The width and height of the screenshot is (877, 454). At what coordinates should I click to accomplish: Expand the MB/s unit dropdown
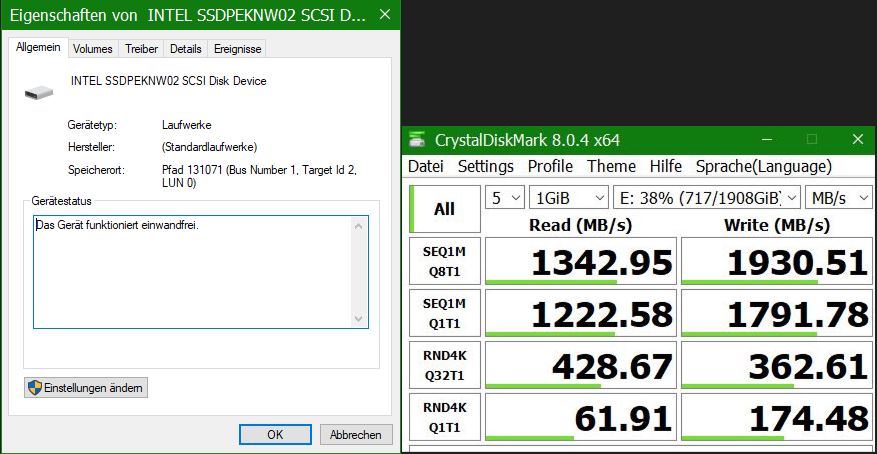click(x=838, y=197)
